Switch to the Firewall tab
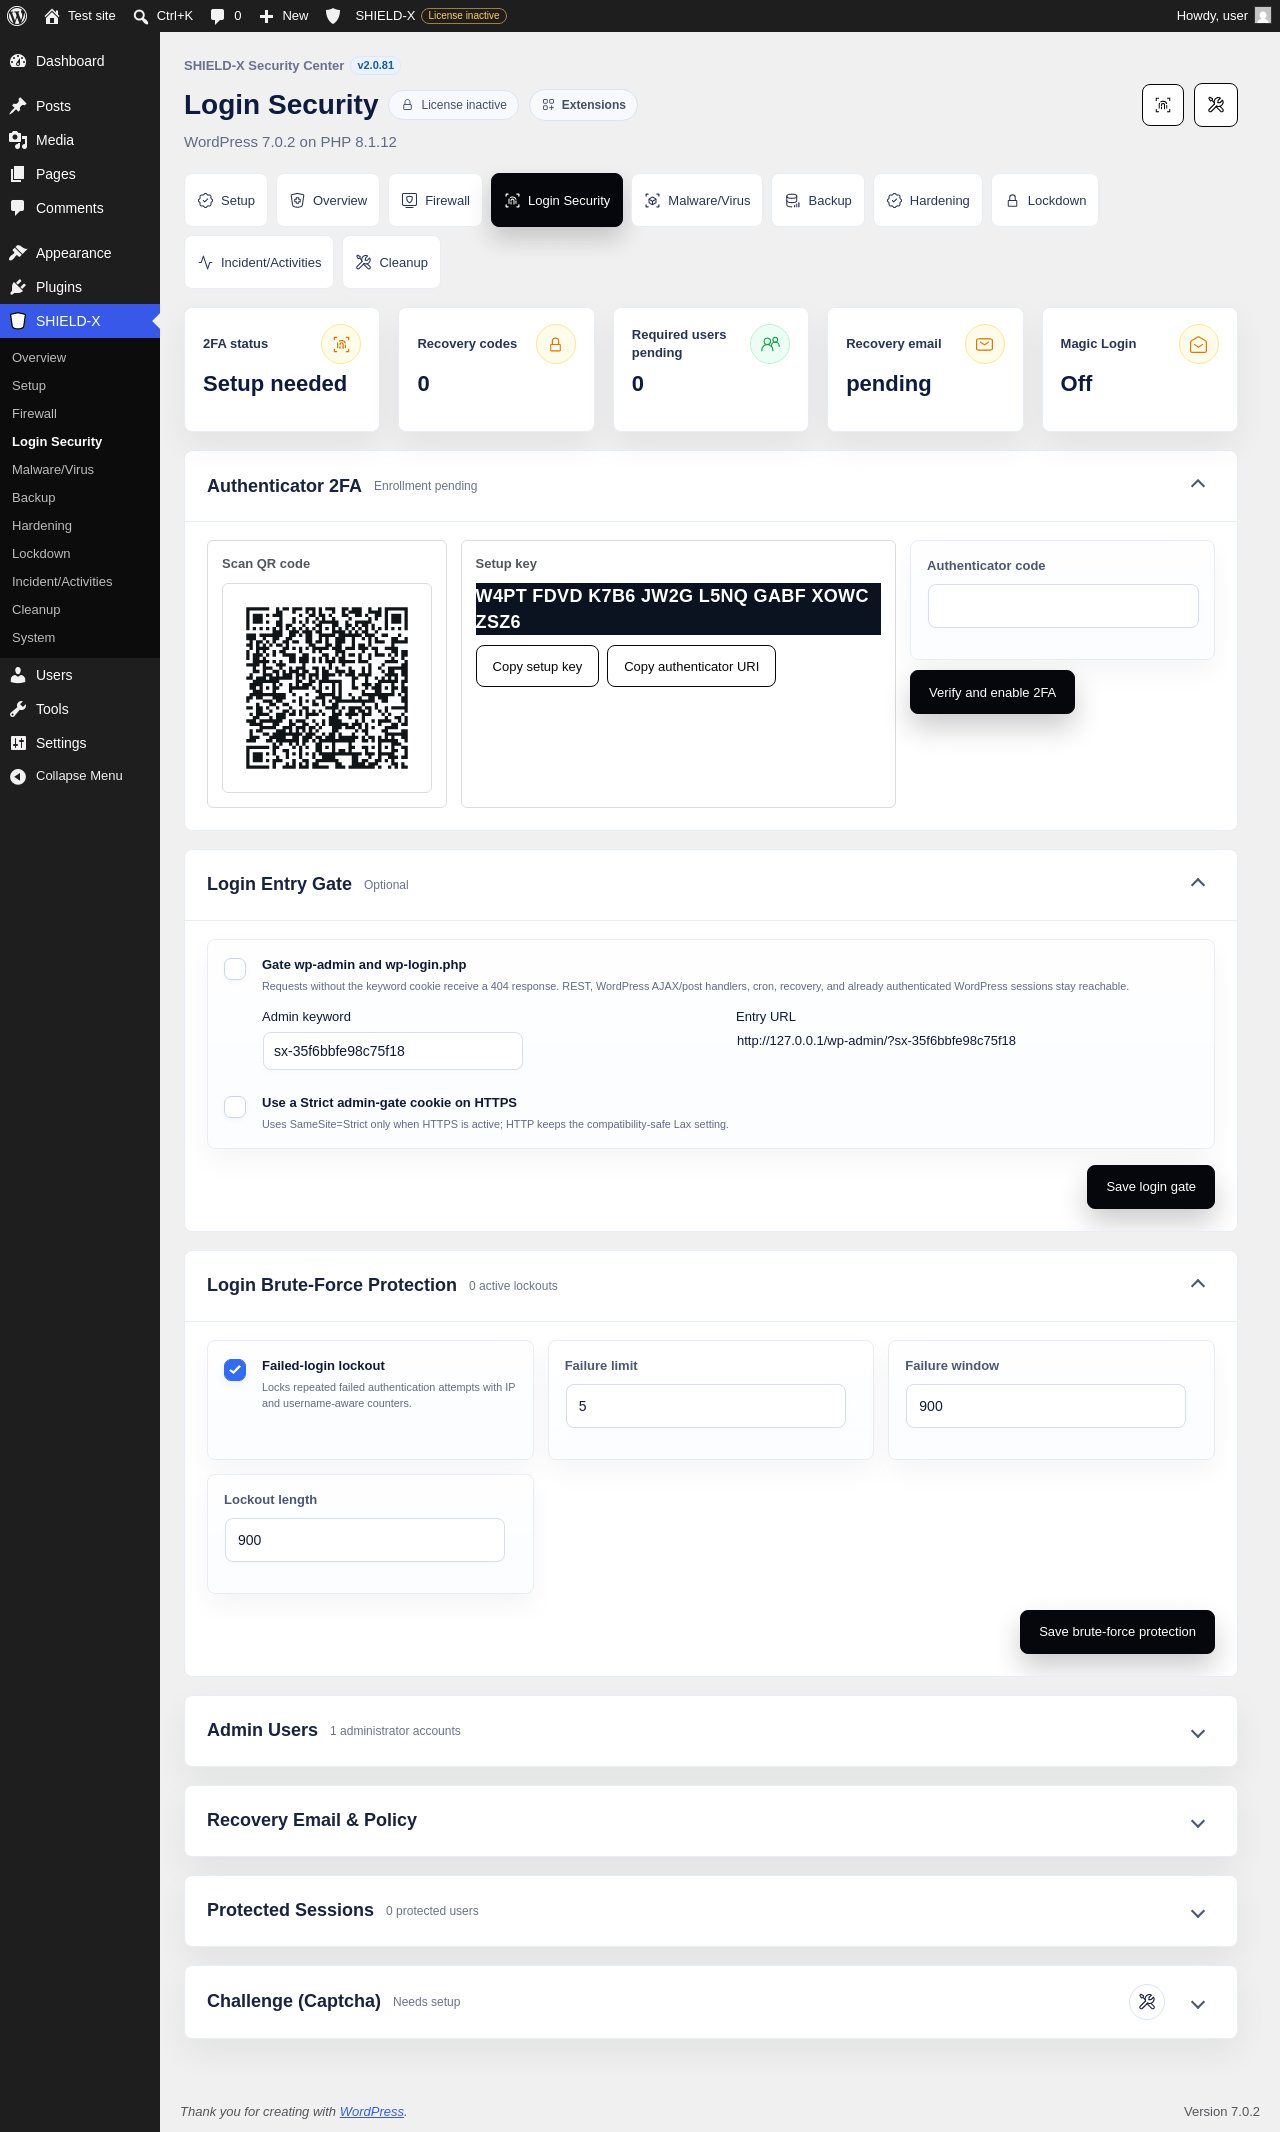Image resolution: width=1280 pixels, height=2132 pixels. [435, 200]
